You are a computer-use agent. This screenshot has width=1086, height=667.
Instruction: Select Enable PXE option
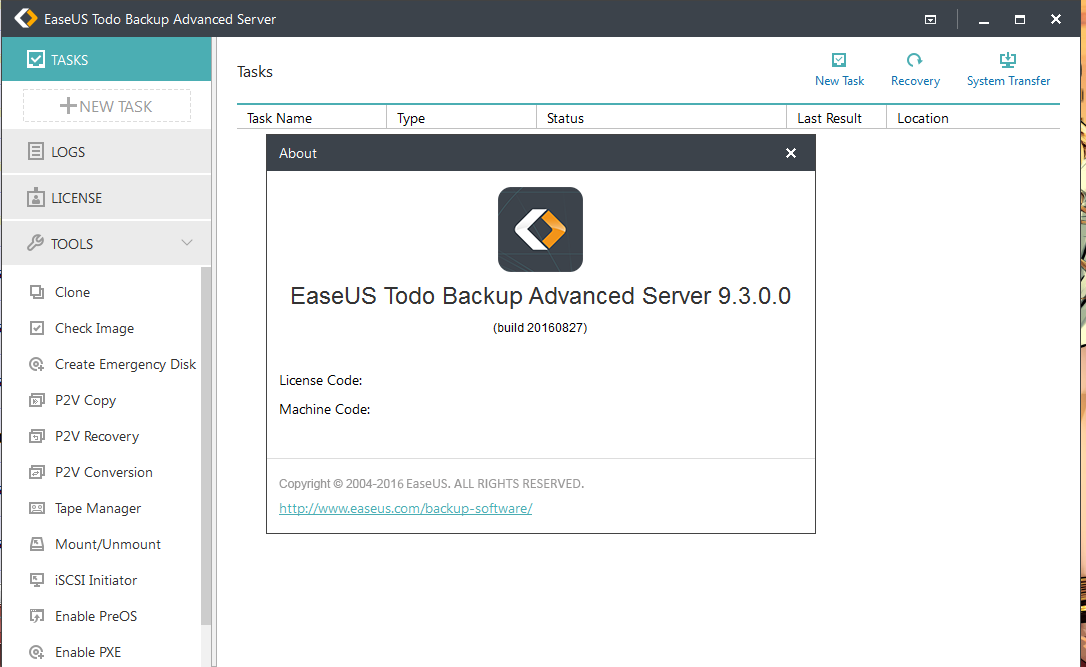point(88,652)
